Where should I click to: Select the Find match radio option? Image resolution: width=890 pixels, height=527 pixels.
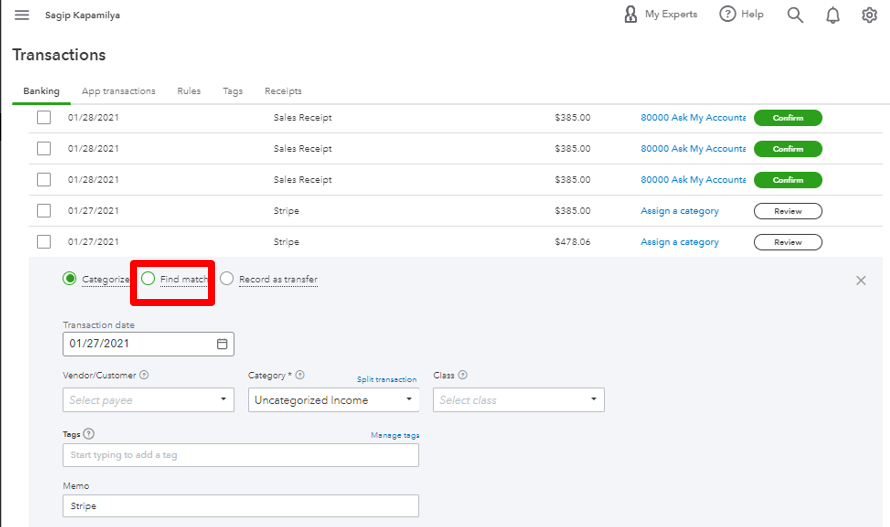(x=148, y=279)
